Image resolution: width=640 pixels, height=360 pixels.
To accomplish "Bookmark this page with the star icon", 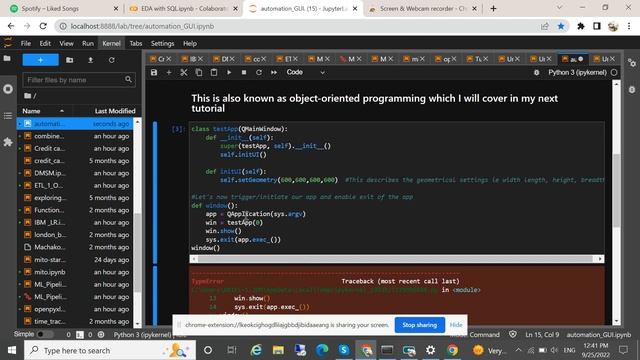I will pyautogui.click(x=561, y=26).
